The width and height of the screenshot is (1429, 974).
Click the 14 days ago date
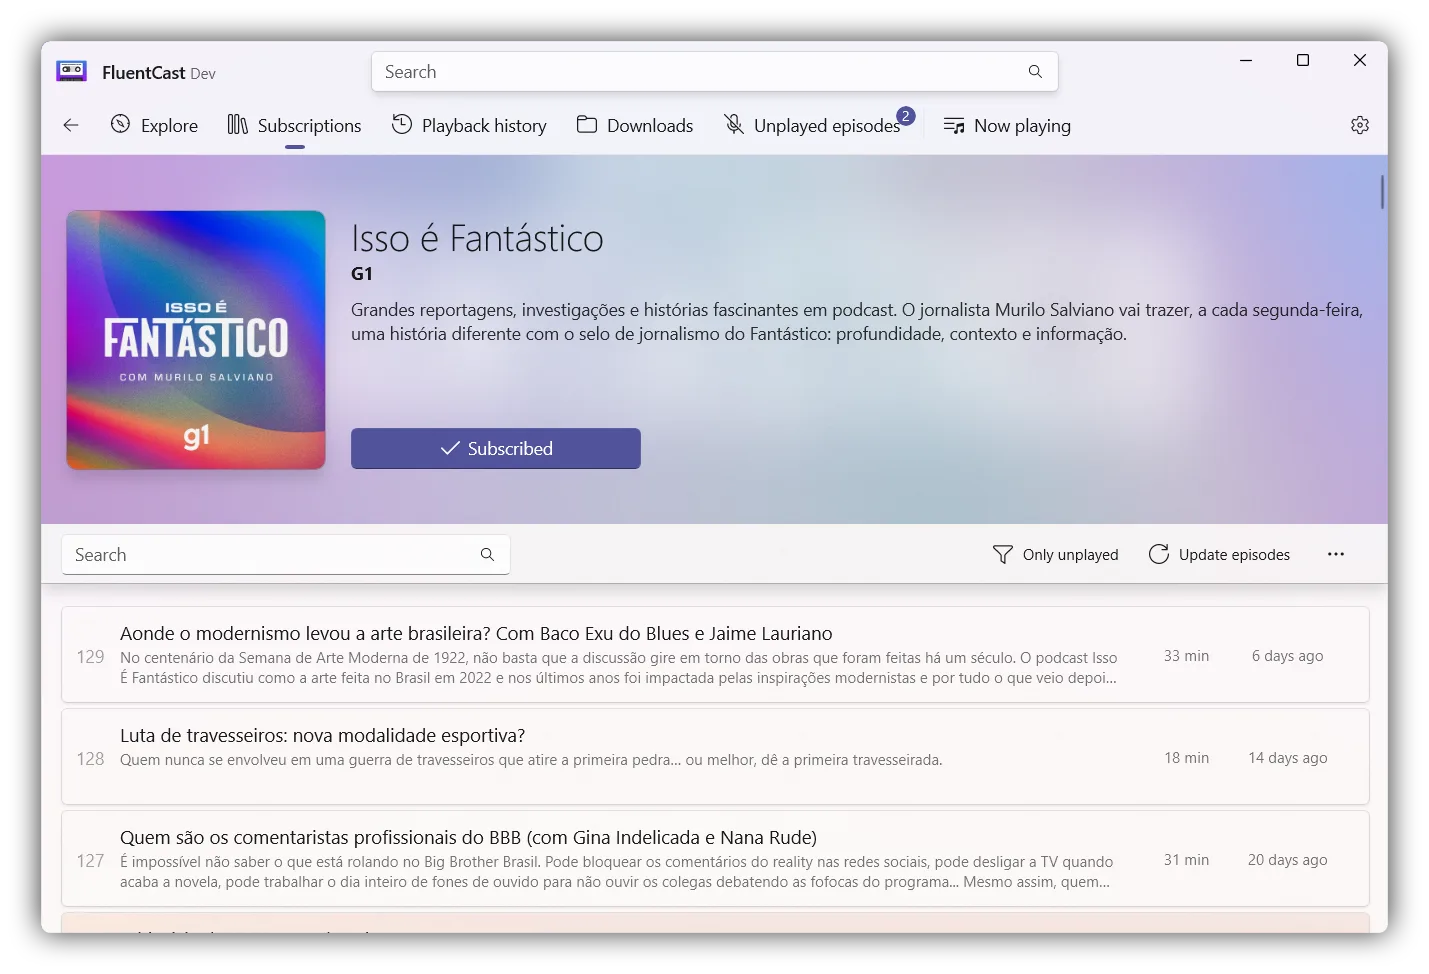[x=1288, y=758]
